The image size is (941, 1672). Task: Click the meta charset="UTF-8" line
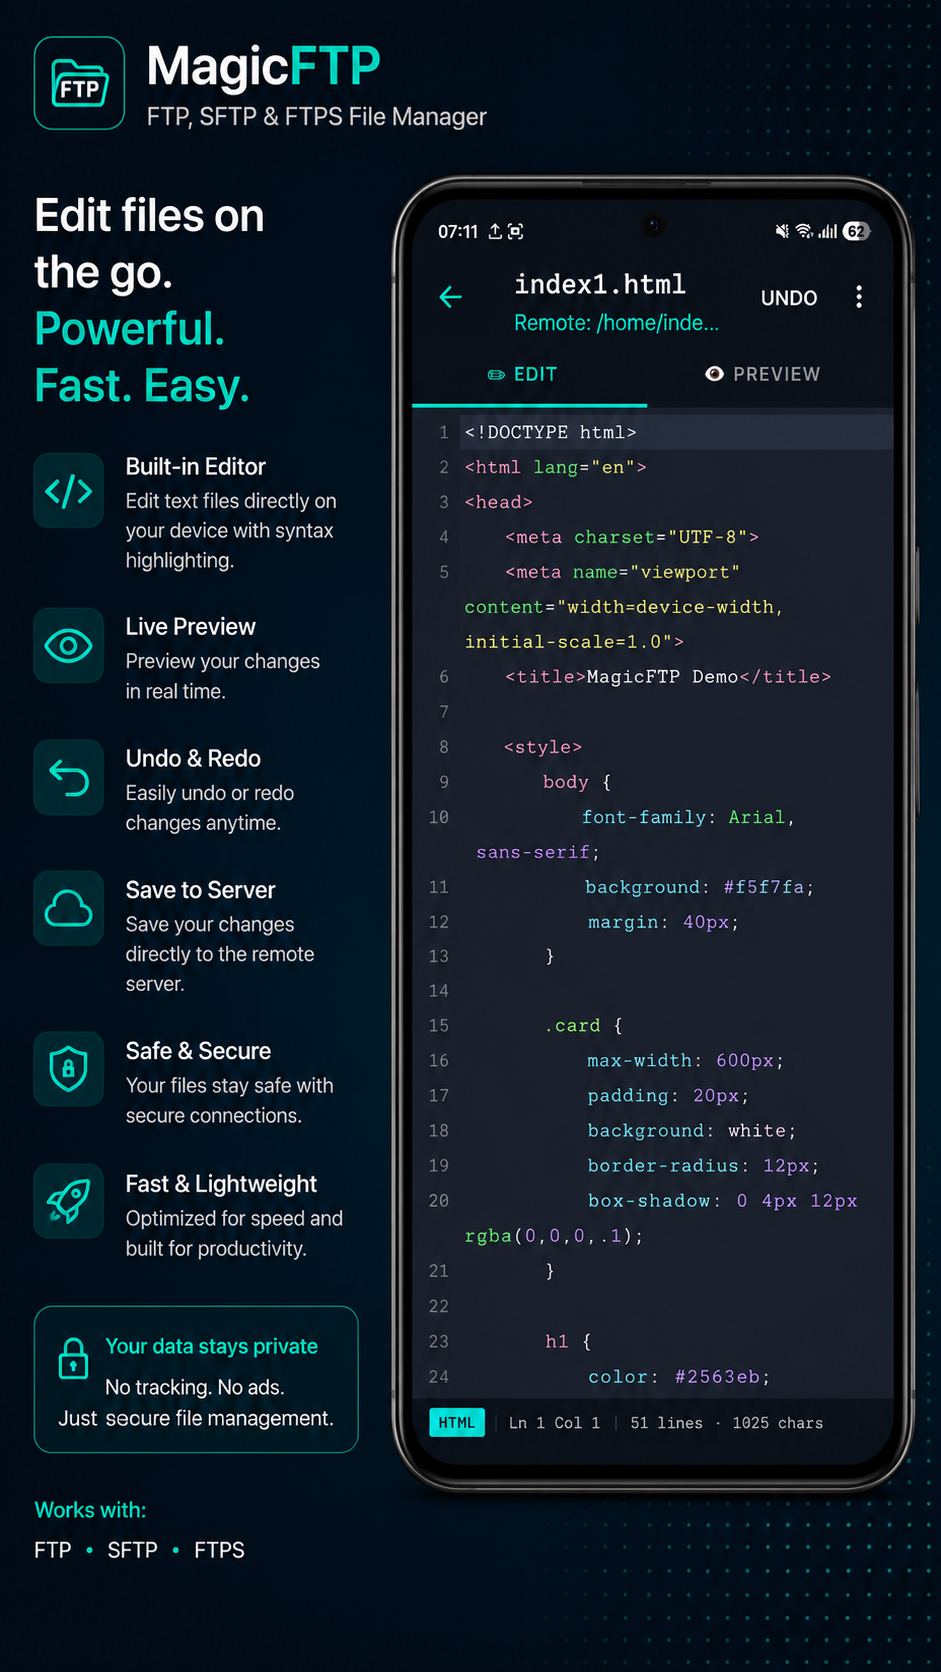(x=632, y=538)
